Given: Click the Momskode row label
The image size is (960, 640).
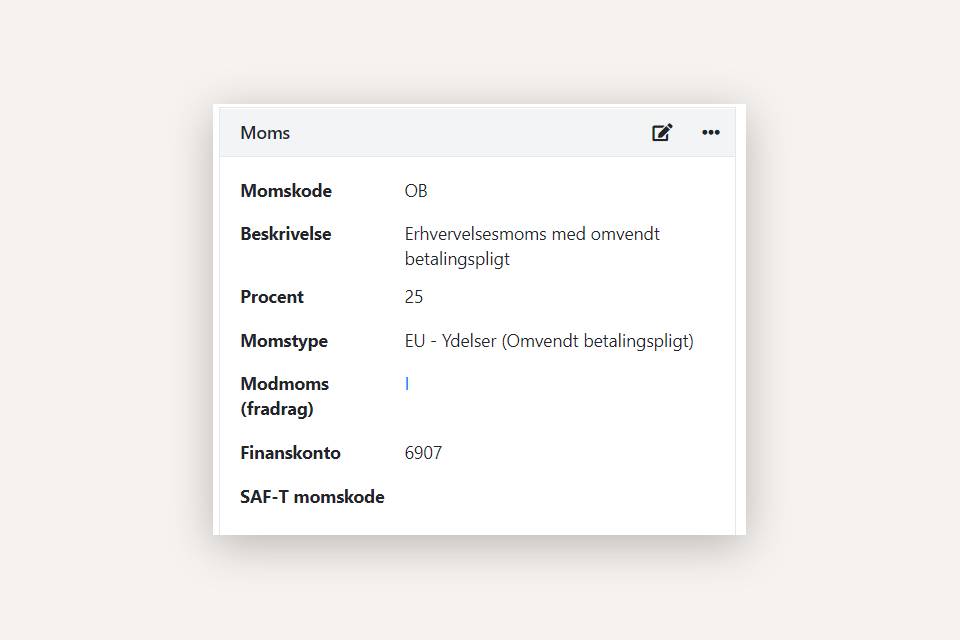Looking at the screenshot, I should coord(286,190).
